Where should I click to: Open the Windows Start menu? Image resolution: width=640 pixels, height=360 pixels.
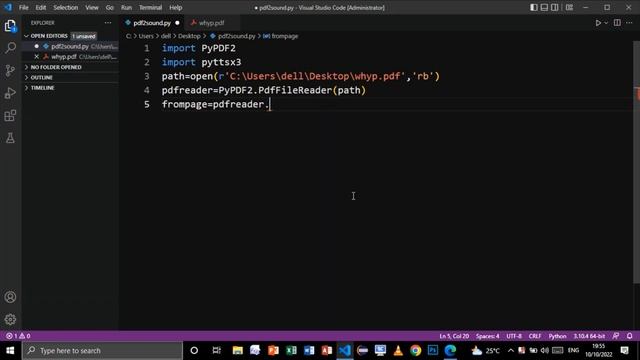10,350
